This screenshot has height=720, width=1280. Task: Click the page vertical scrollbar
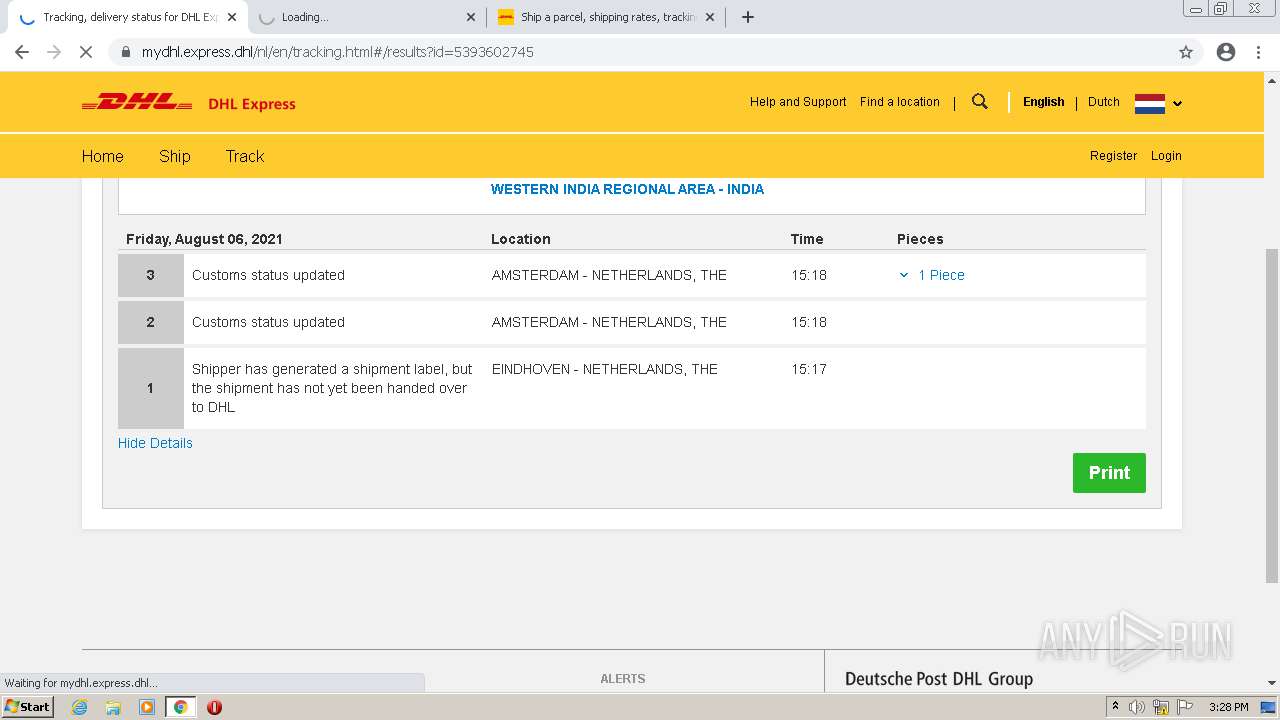pyautogui.click(x=1272, y=415)
